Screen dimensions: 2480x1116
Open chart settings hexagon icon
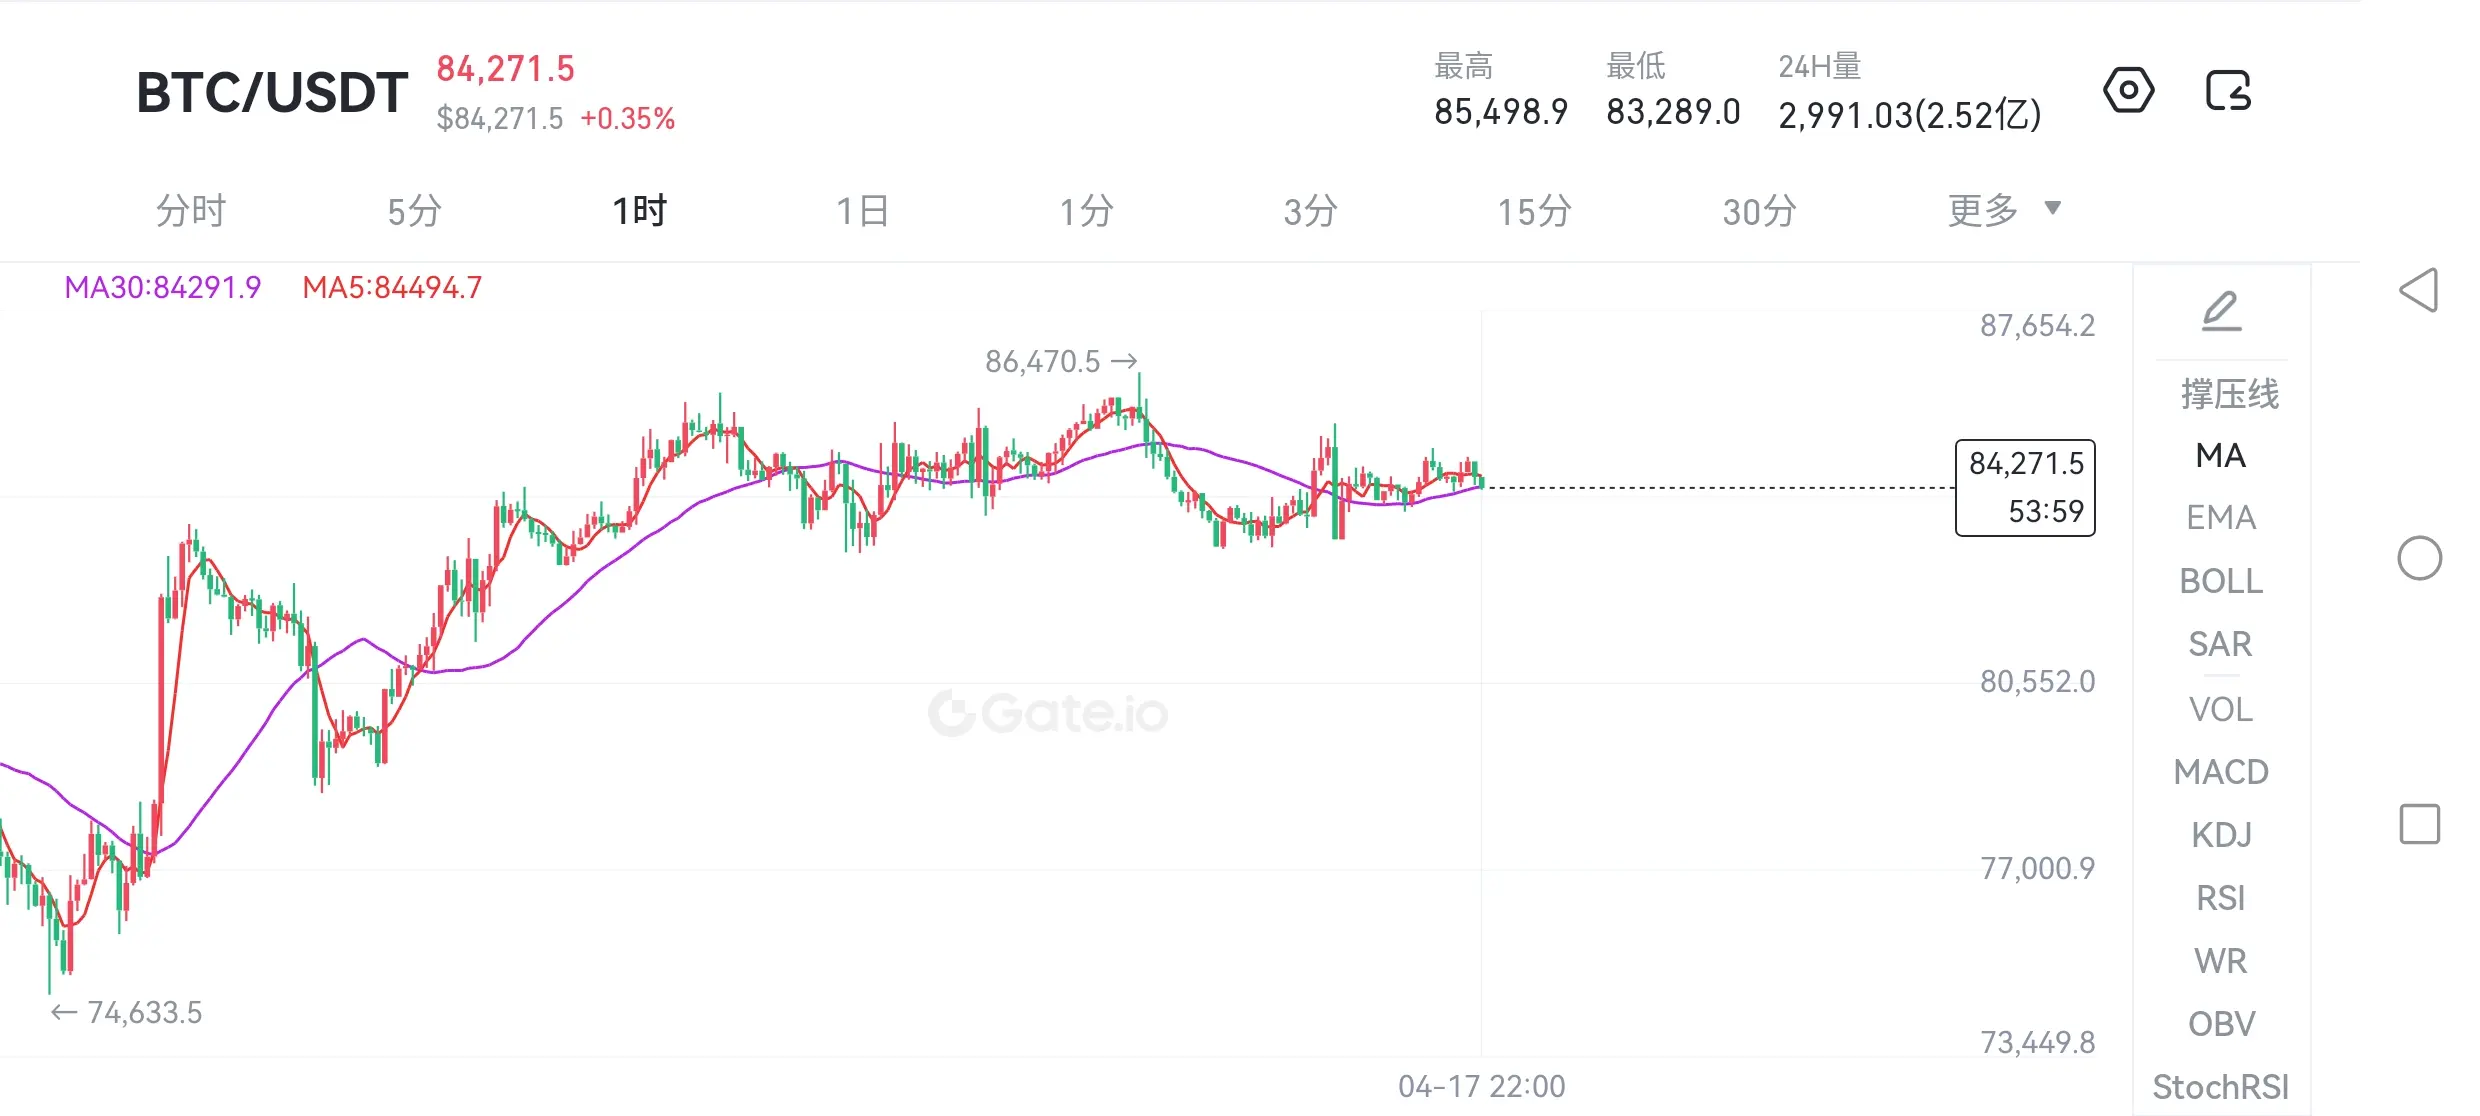(2128, 91)
